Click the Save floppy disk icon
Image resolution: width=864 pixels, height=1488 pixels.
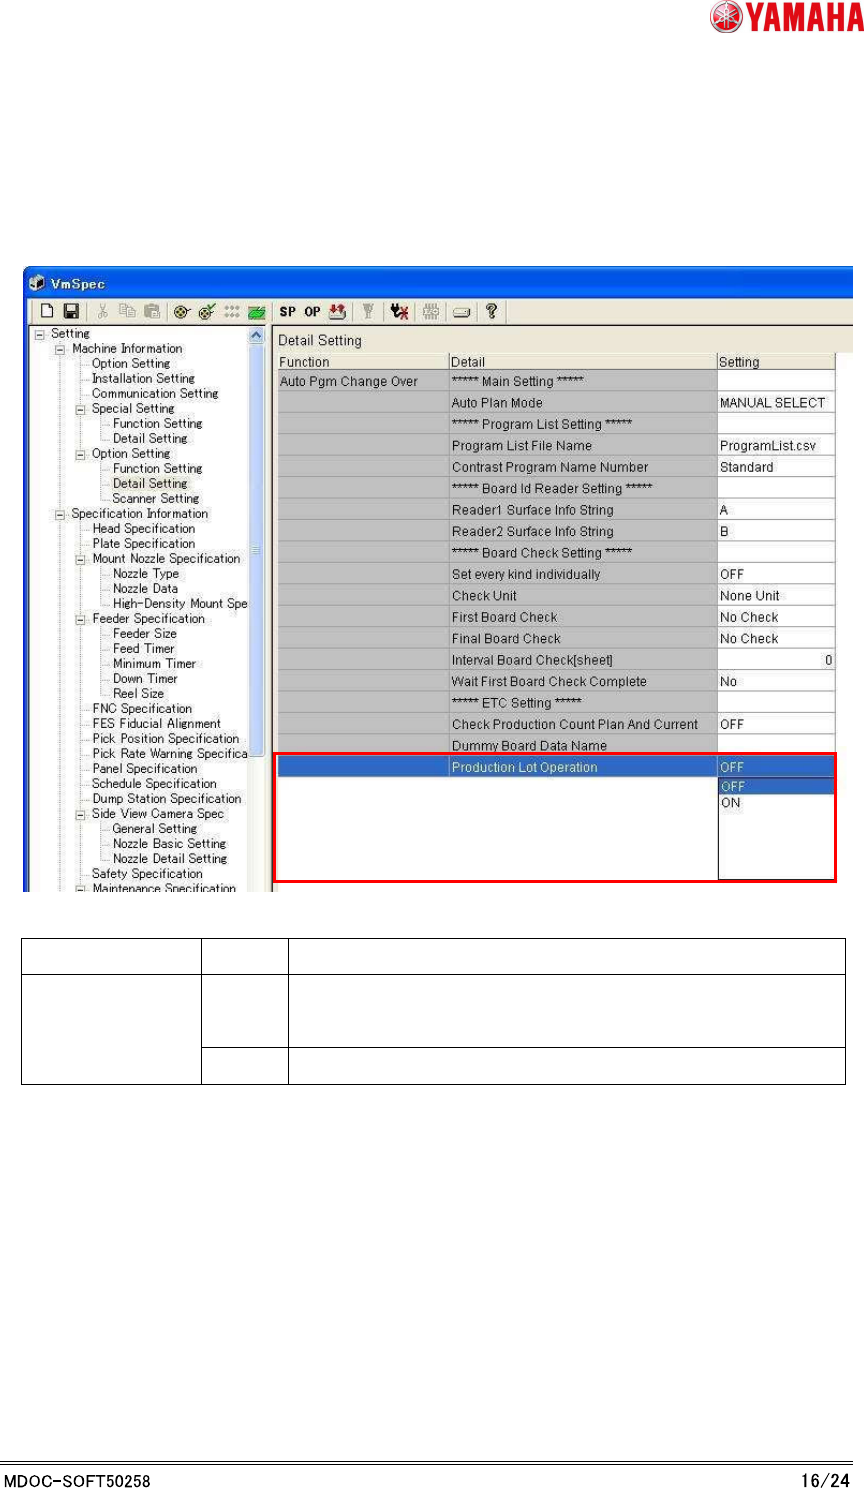click(71, 312)
